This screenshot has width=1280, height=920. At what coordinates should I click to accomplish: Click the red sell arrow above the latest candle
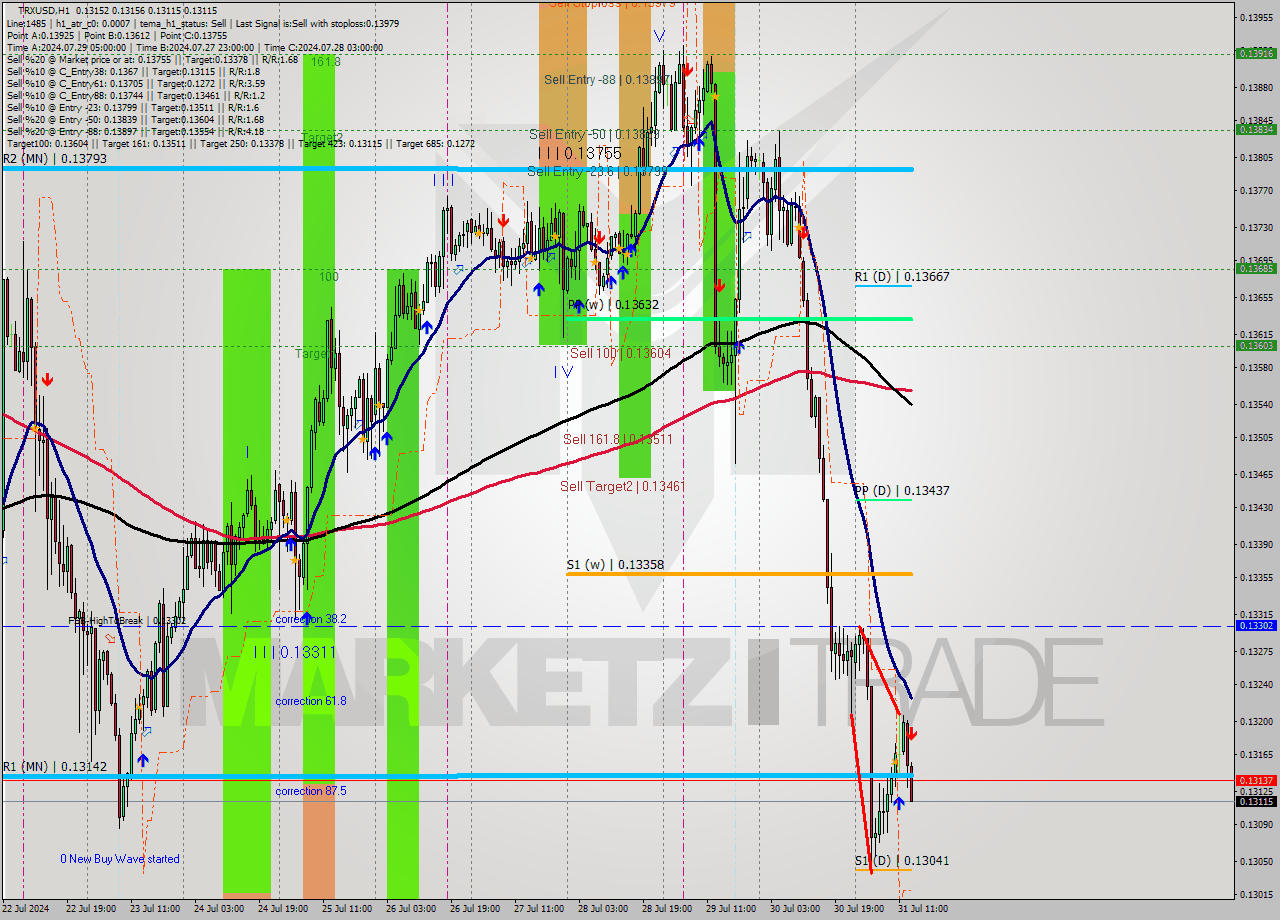912,734
